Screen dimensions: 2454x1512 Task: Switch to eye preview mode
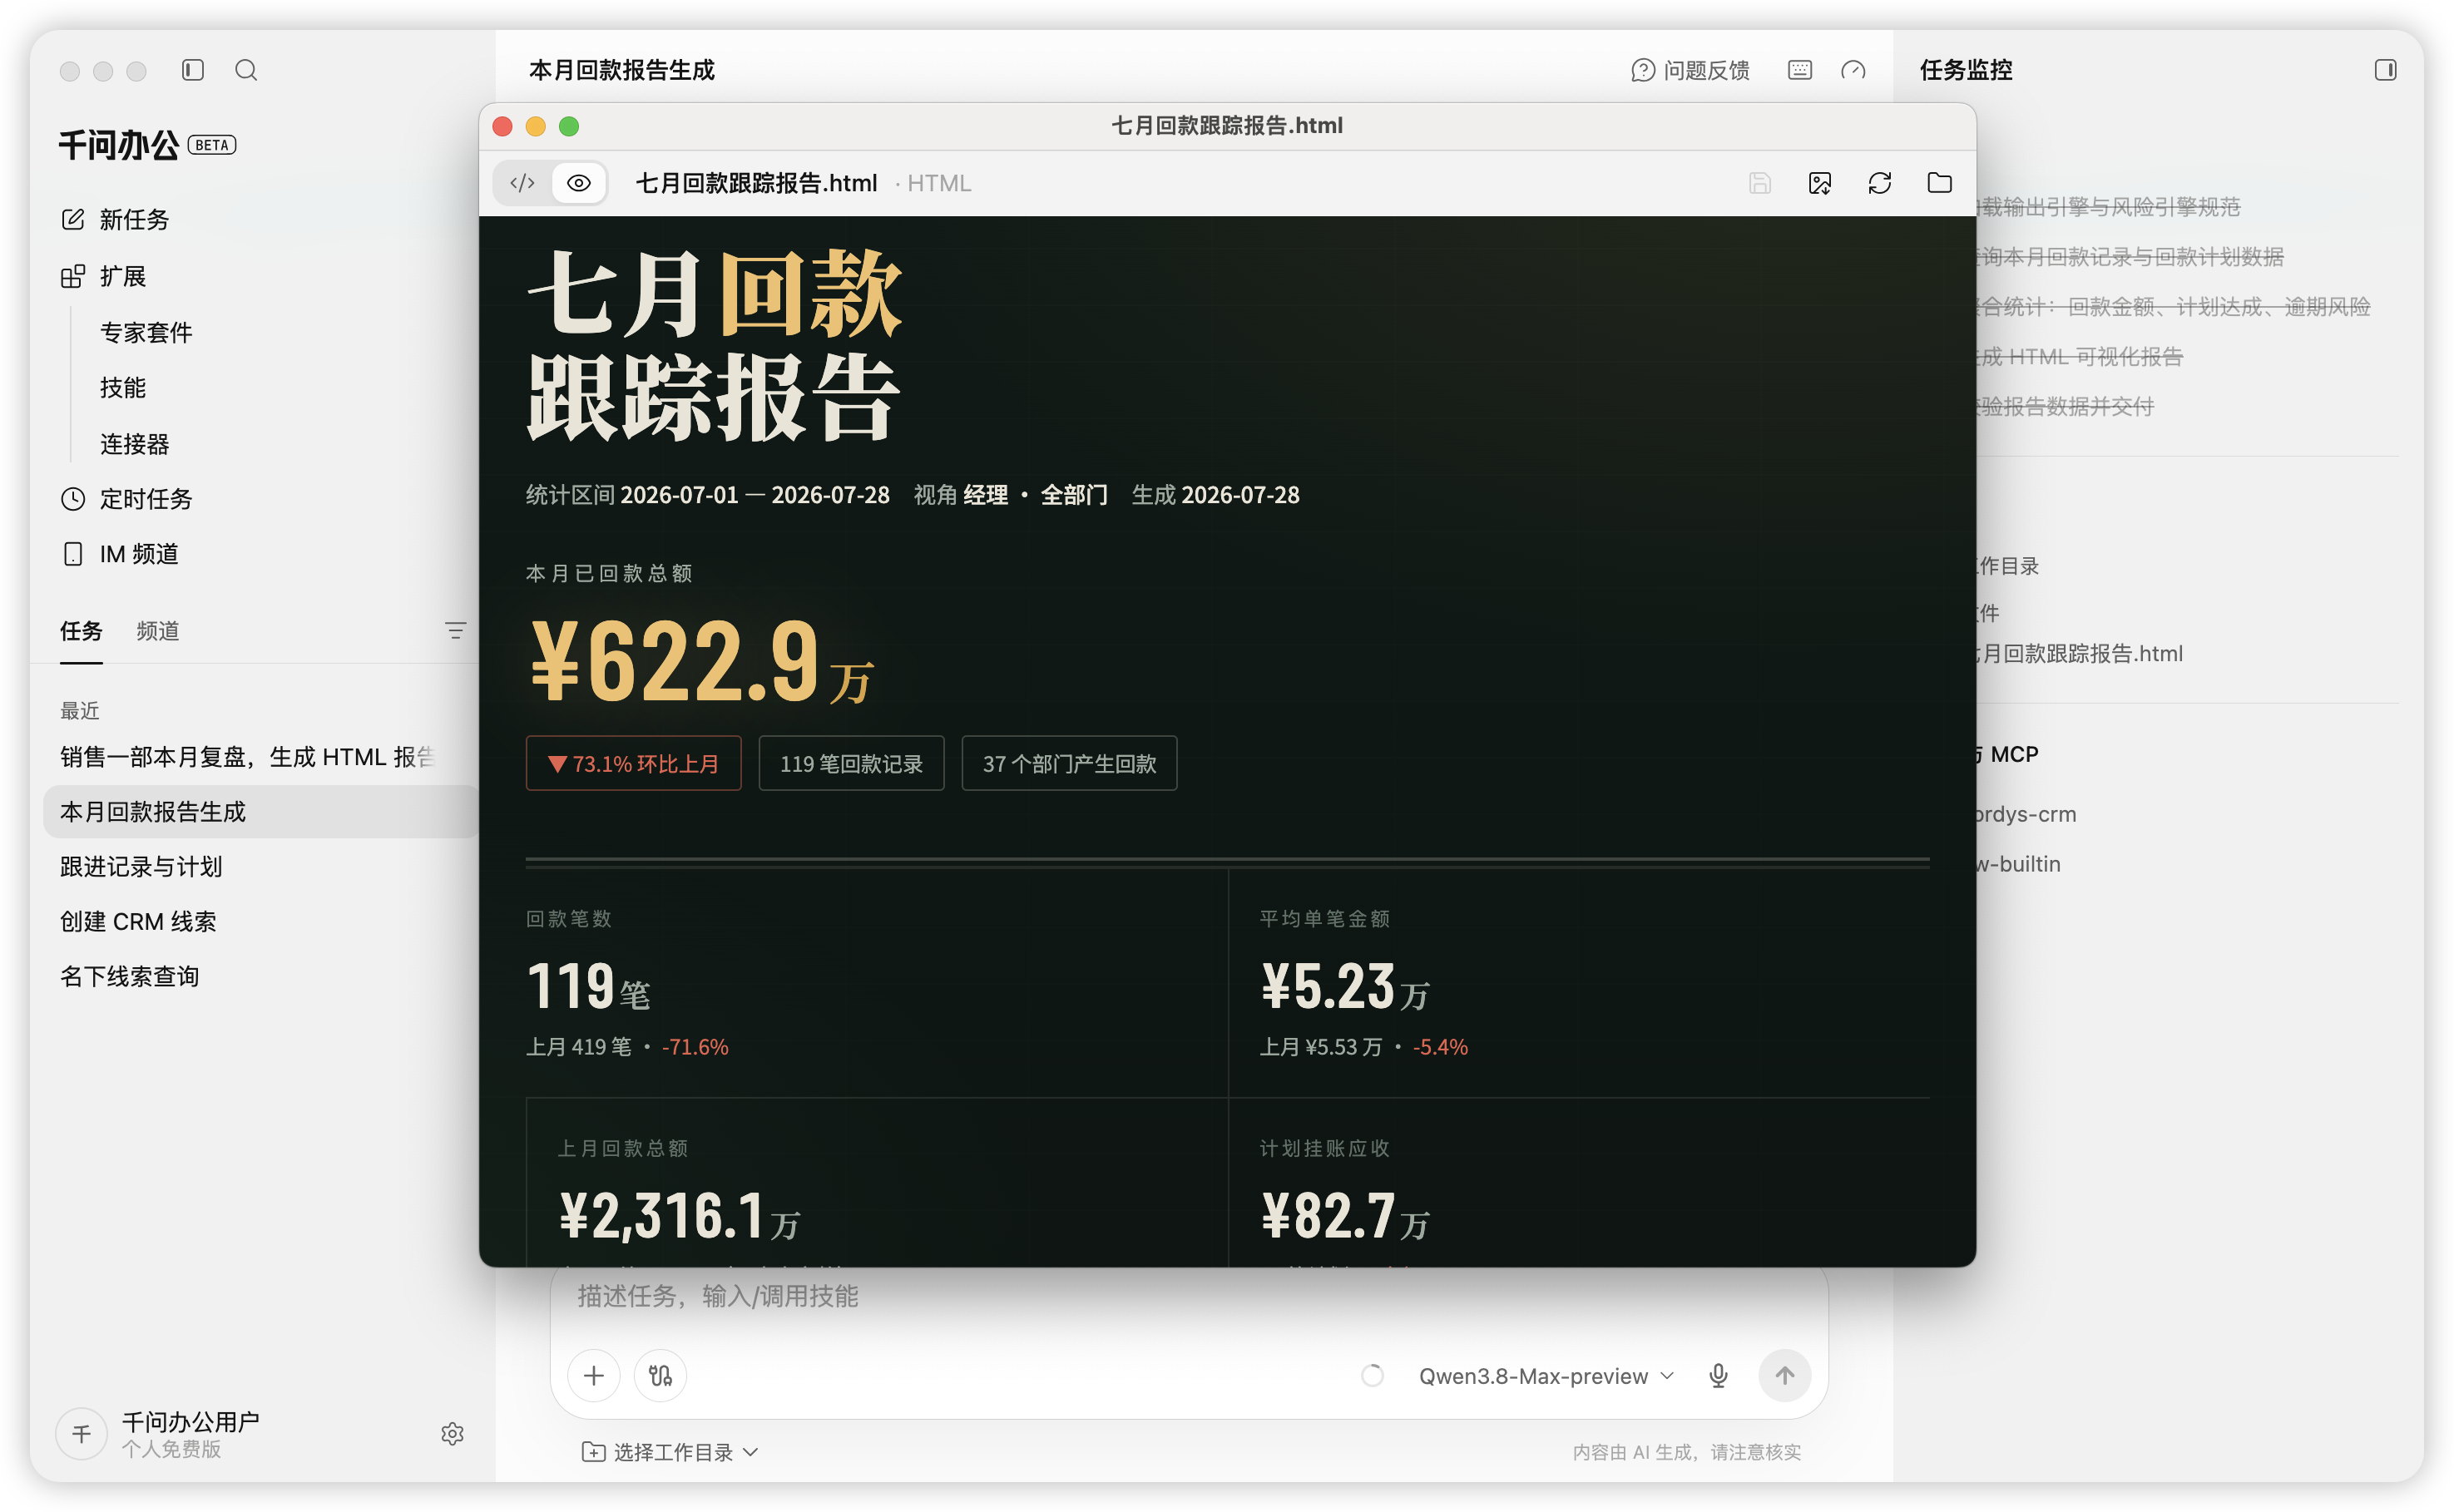point(579,183)
